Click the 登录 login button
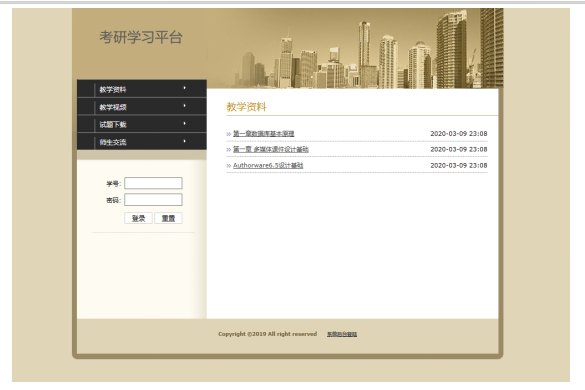The image size is (585, 390). coord(138,218)
